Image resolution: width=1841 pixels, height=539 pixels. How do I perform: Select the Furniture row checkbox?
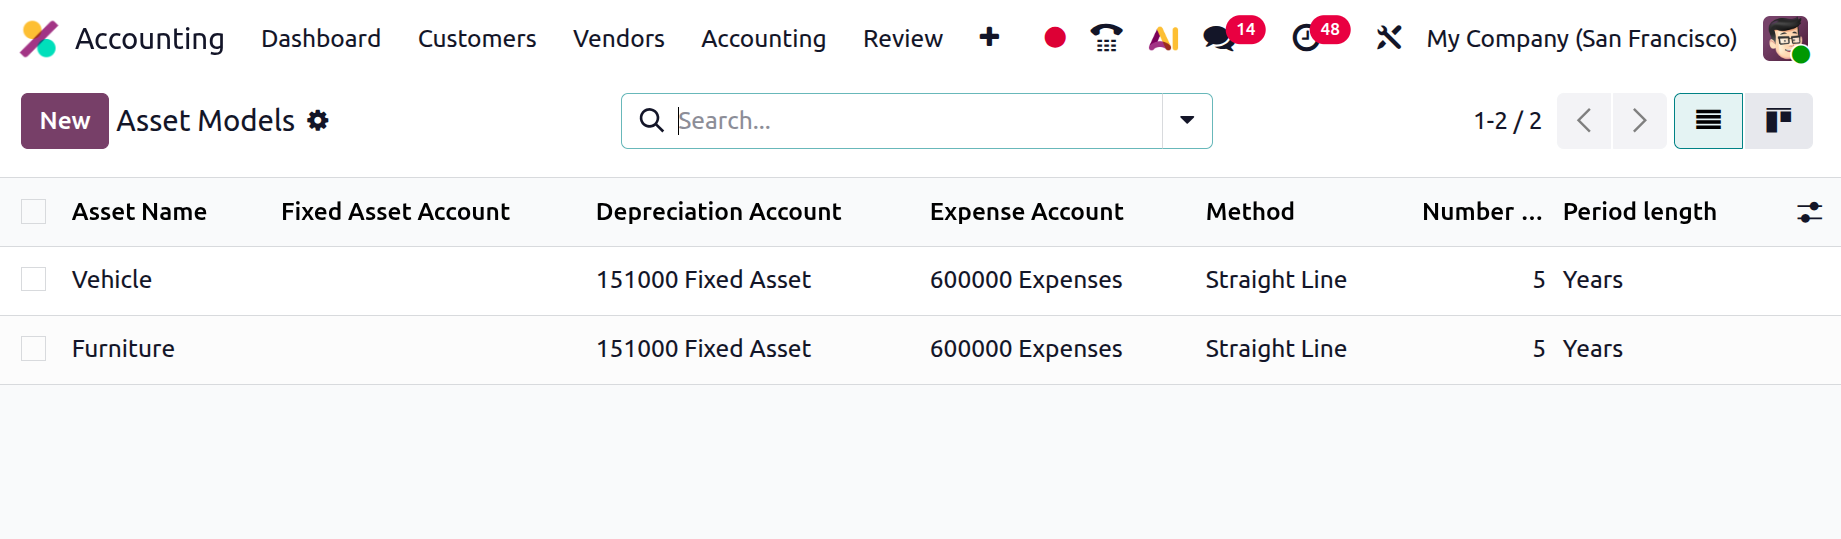34,348
